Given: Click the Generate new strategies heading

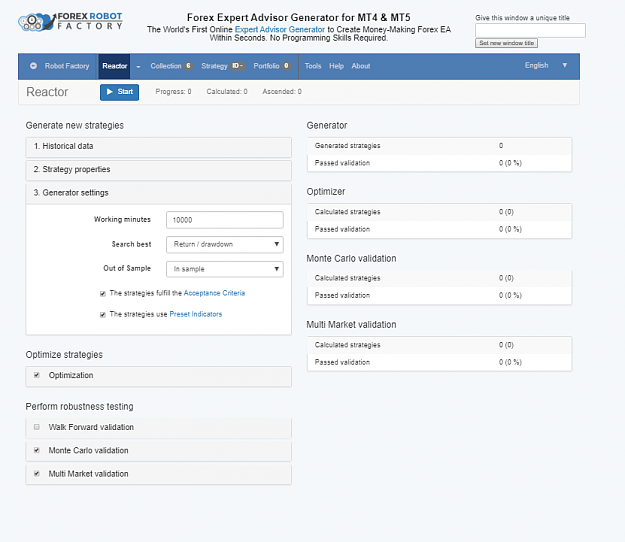Looking at the screenshot, I should pos(75,126).
